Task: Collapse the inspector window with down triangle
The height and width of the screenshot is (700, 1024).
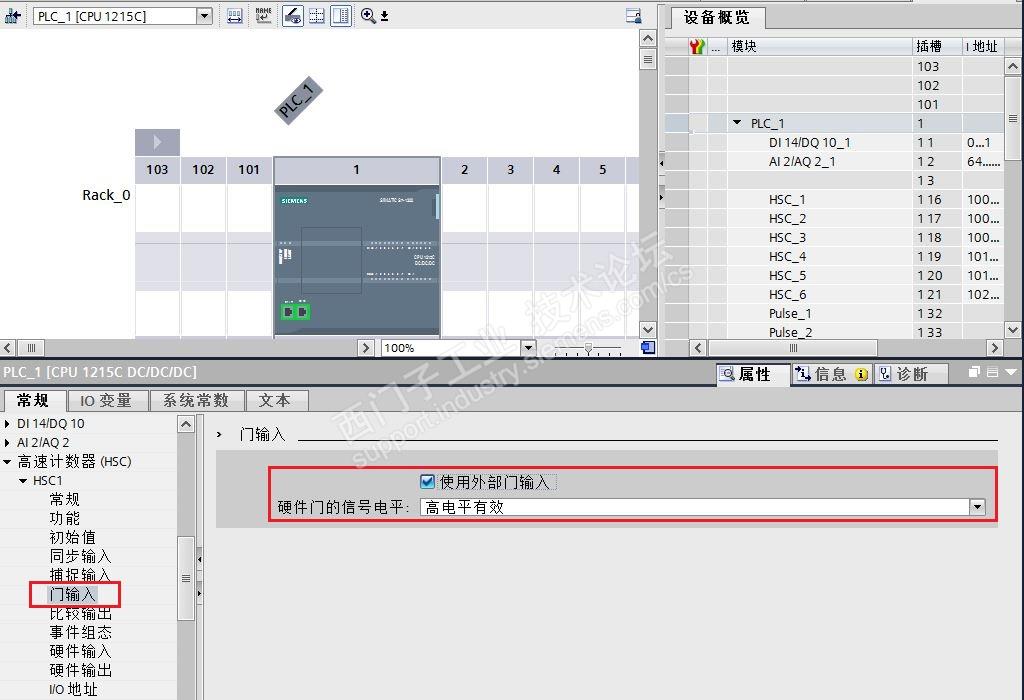Action: pyautogui.click(x=1012, y=372)
